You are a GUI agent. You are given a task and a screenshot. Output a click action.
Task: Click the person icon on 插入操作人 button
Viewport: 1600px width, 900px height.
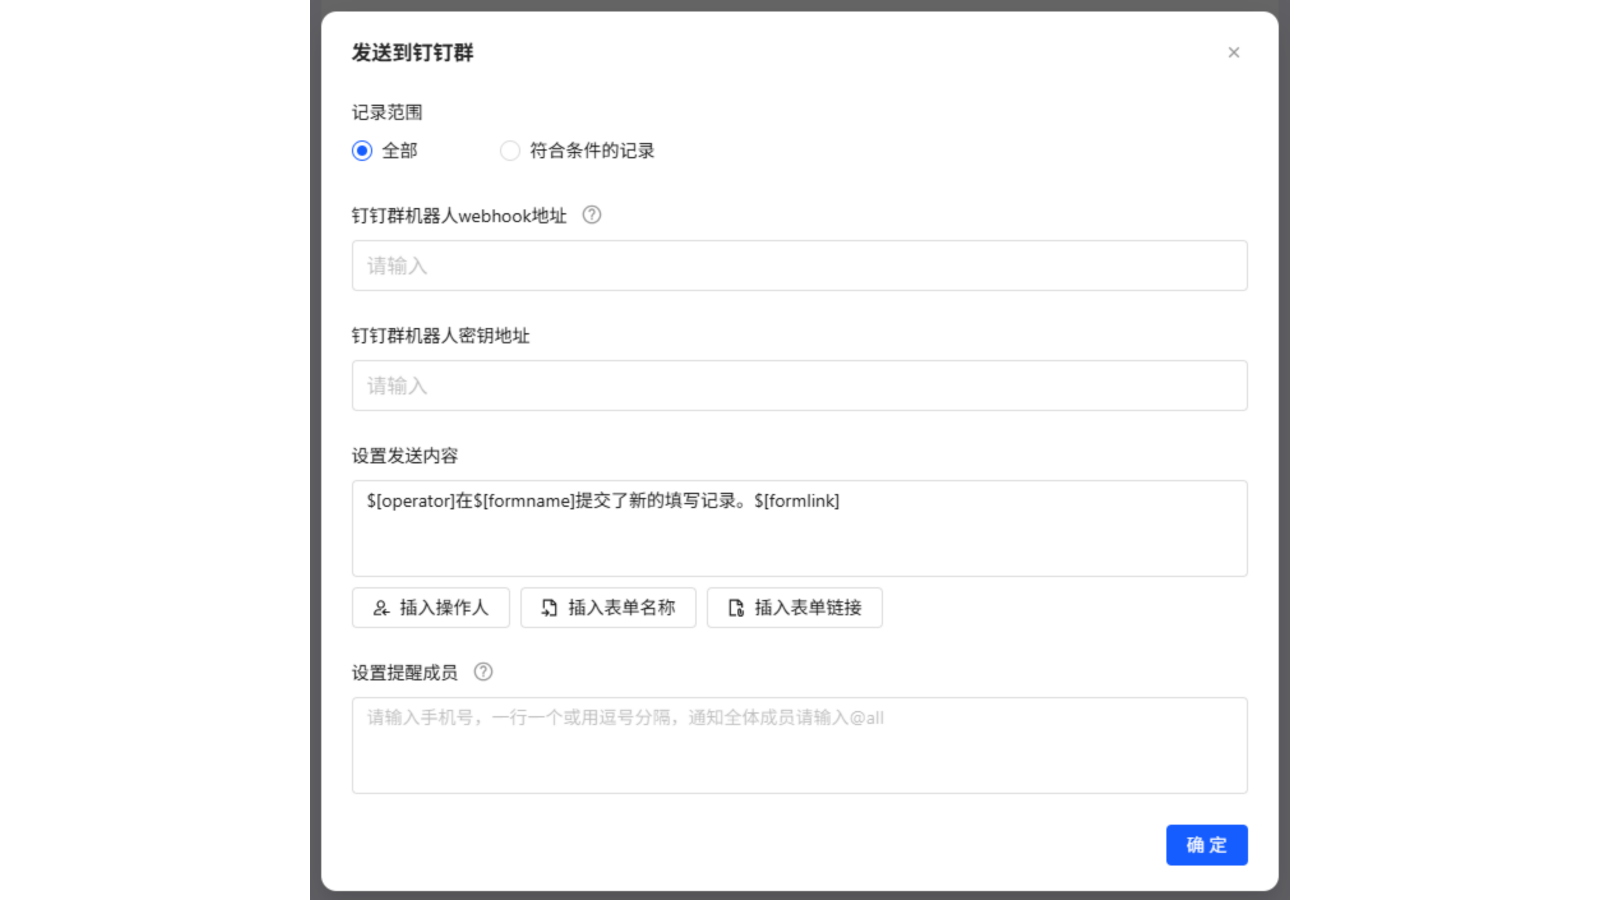(x=380, y=607)
